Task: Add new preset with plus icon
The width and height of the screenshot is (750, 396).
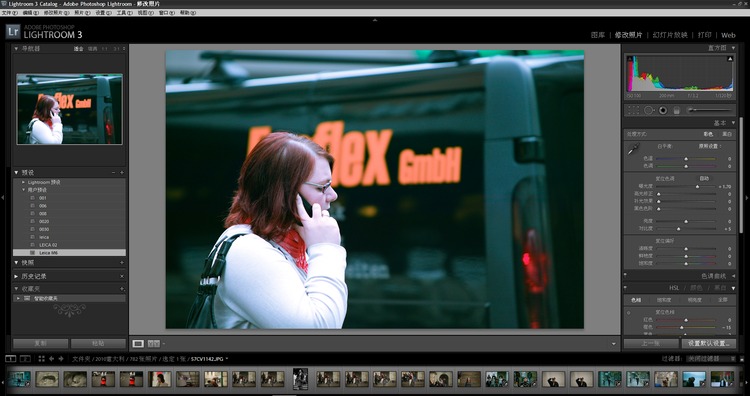Action: [122, 173]
